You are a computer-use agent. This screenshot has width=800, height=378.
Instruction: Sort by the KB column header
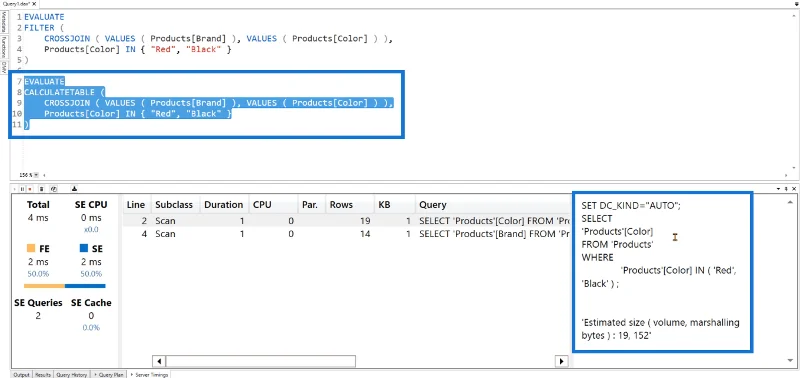394,205
